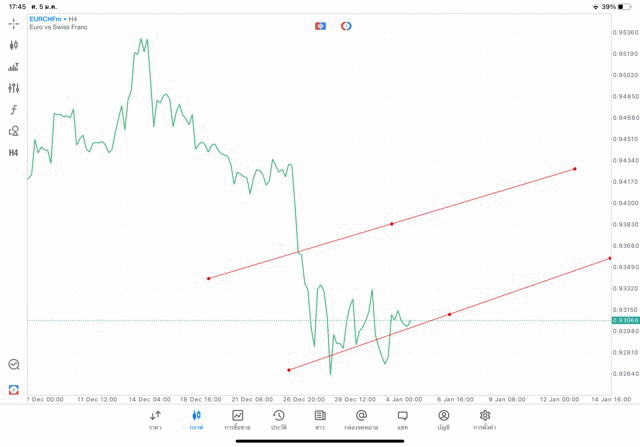The width and height of the screenshot is (640, 447).
Task: Open the indicators icon in left sidebar
Action: point(14,67)
